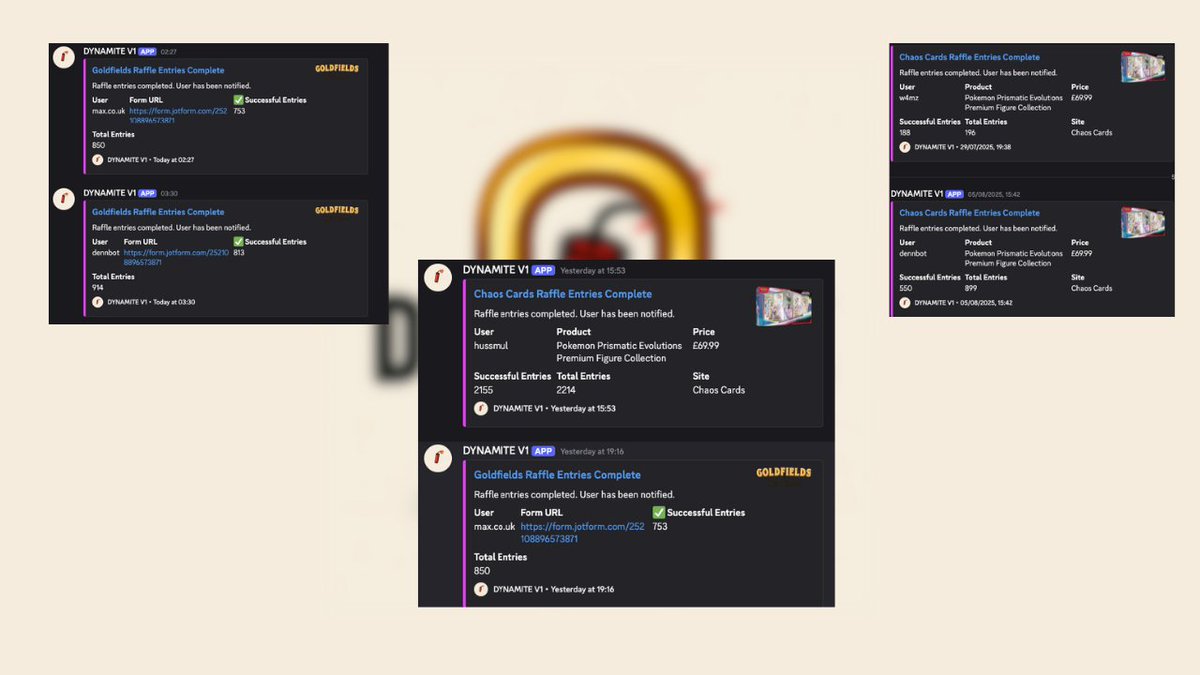Click the 'Yesterday at 15:53' header timestamp
Screen dimensions: 1200x675
(593, 271)
